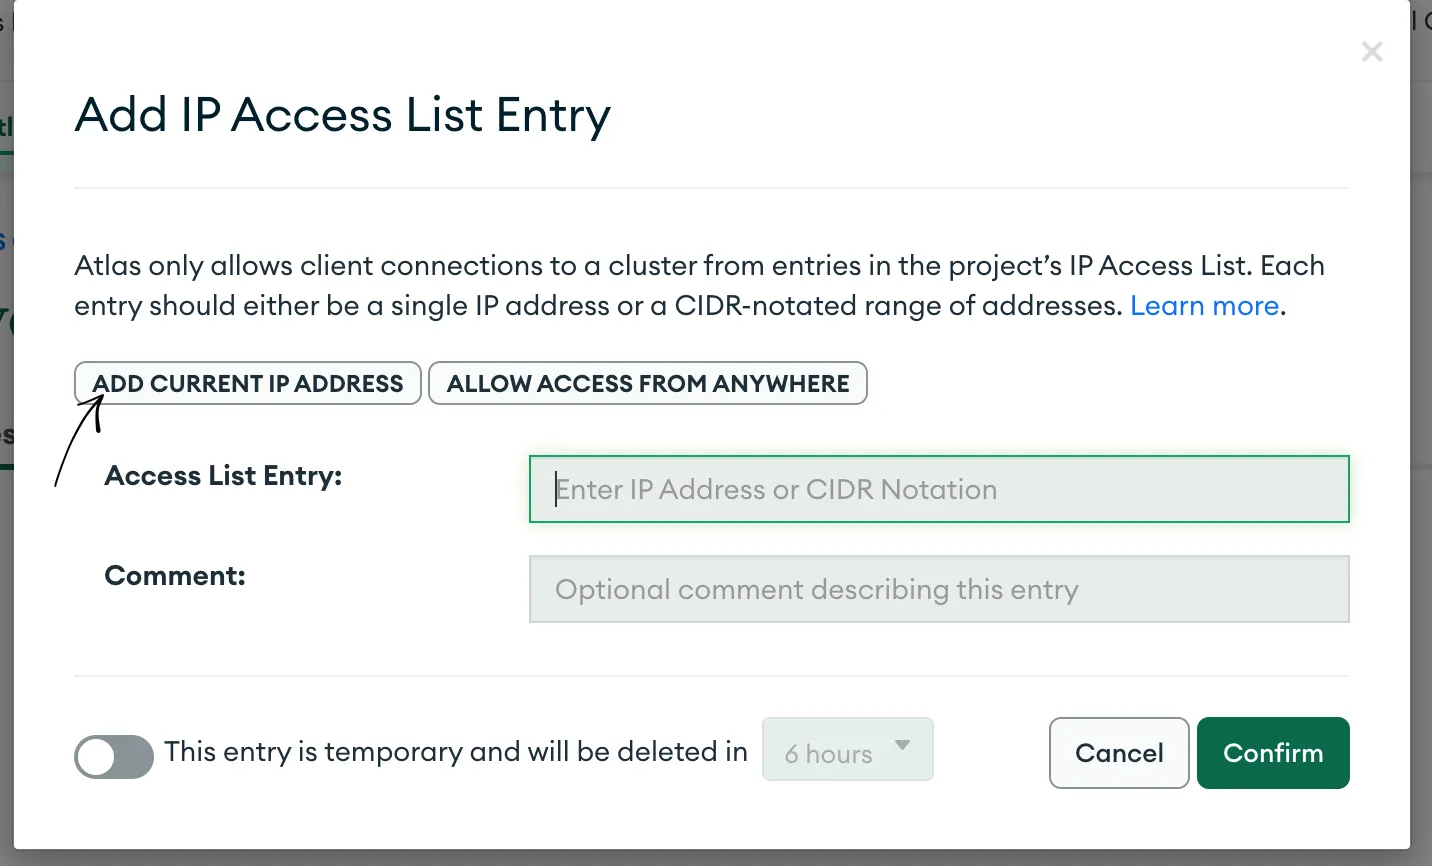Viewport: 1432px width, 866px height.
Task: Click the "Comment:" field label
Action: [x=175, y=576]
